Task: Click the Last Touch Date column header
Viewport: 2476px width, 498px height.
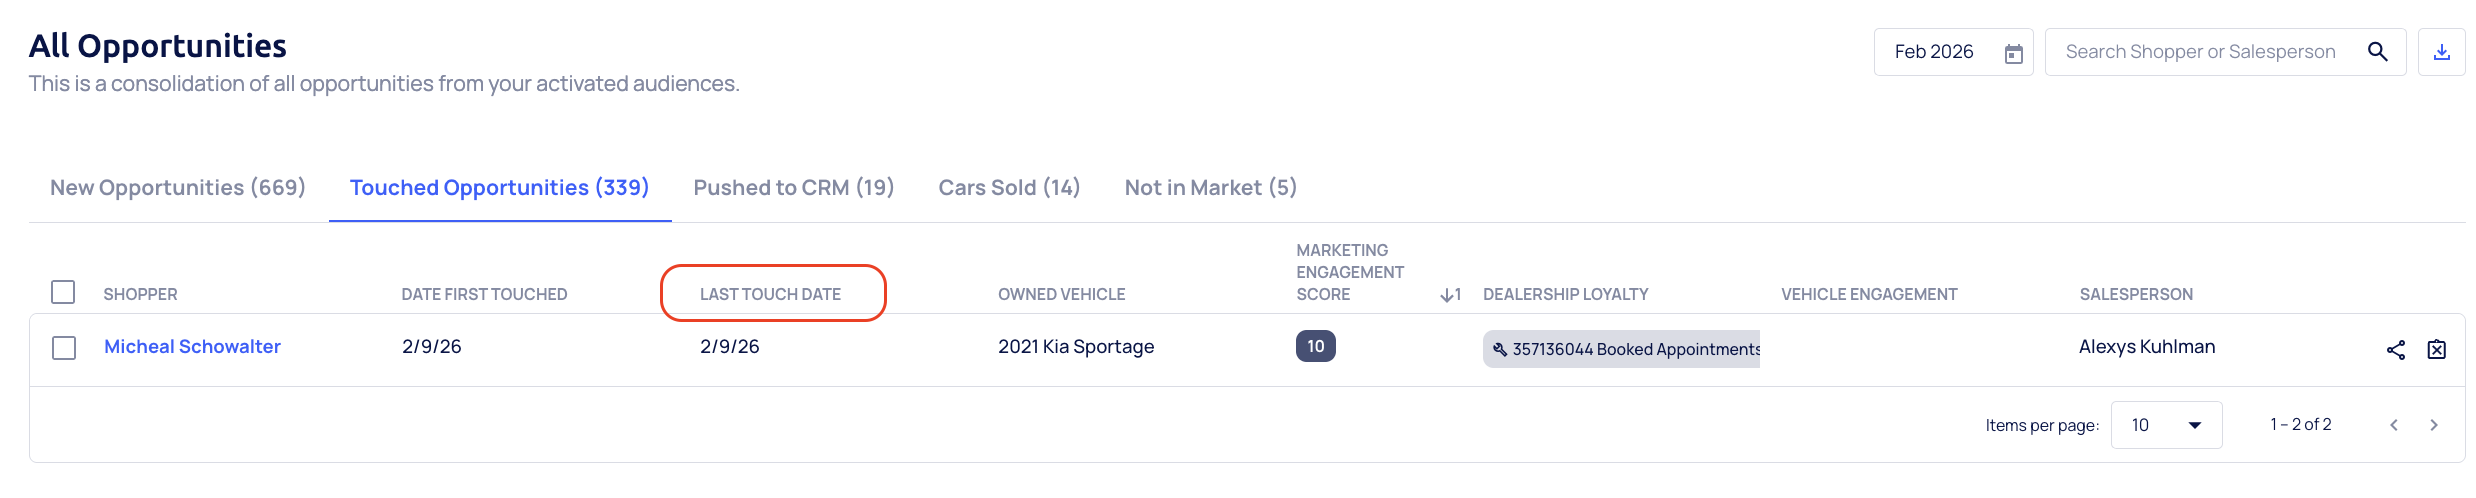Action: (x=770, y=294)
